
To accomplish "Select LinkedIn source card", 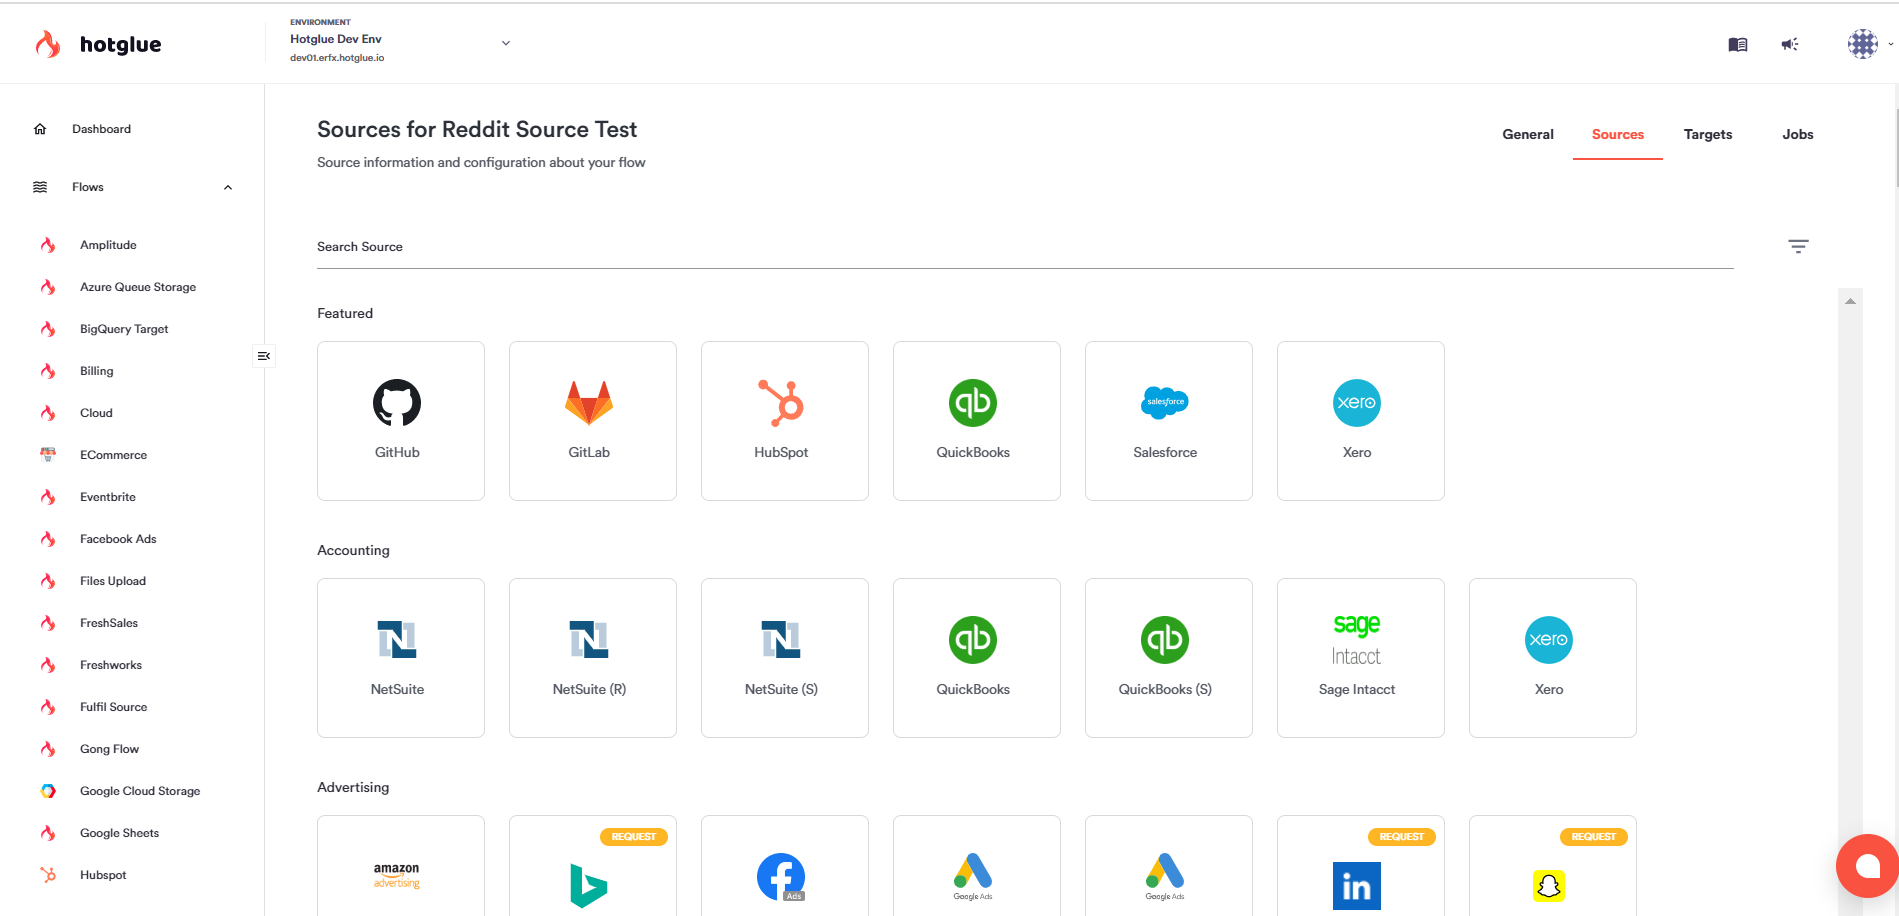I will pyautogui.click(x=1361, y=866).
